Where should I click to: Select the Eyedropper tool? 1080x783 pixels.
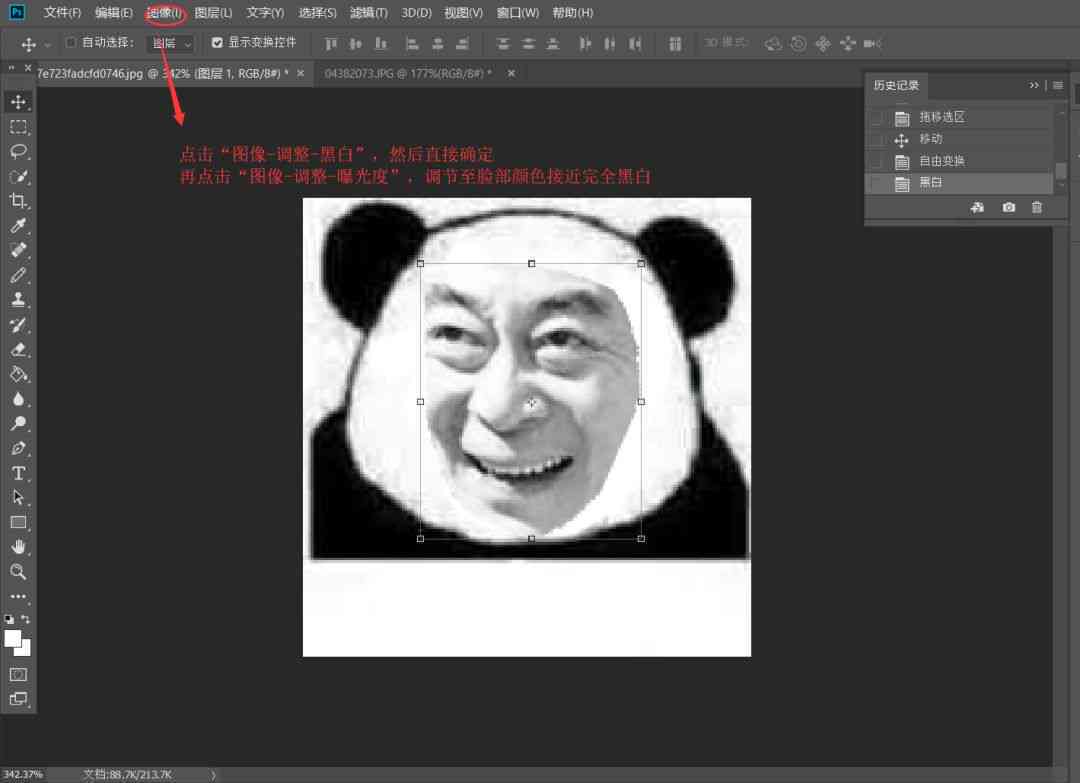click(19, 225)
